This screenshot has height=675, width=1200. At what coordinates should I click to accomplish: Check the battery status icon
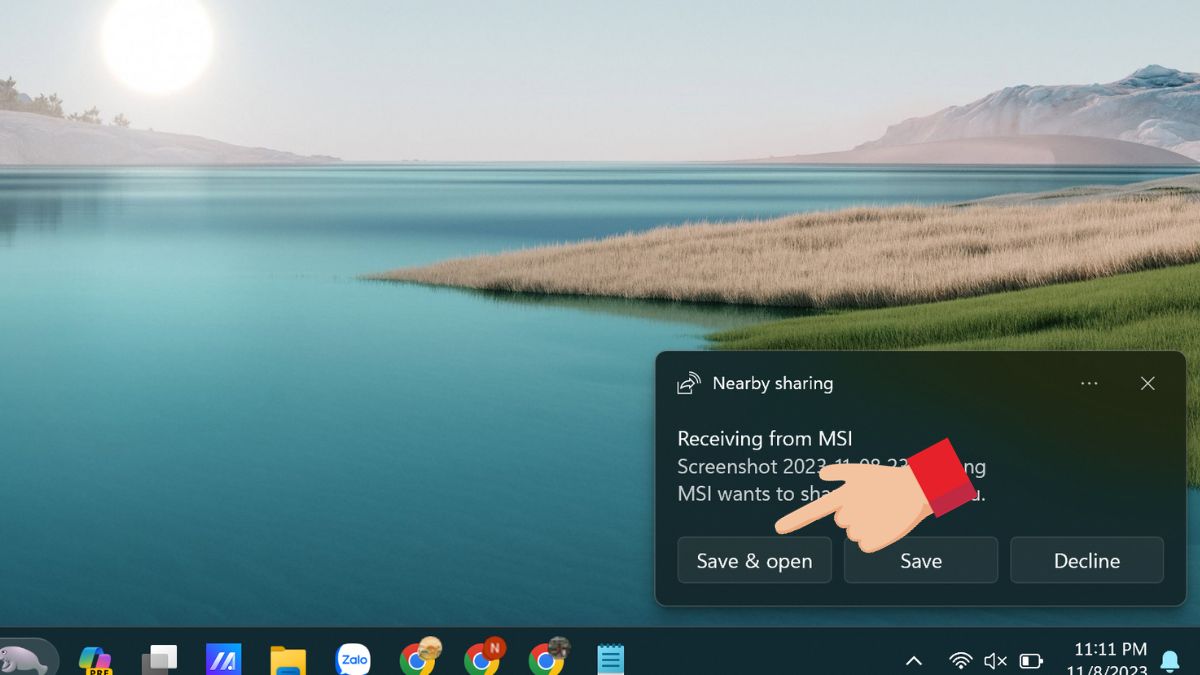[x=1030, y=661]
